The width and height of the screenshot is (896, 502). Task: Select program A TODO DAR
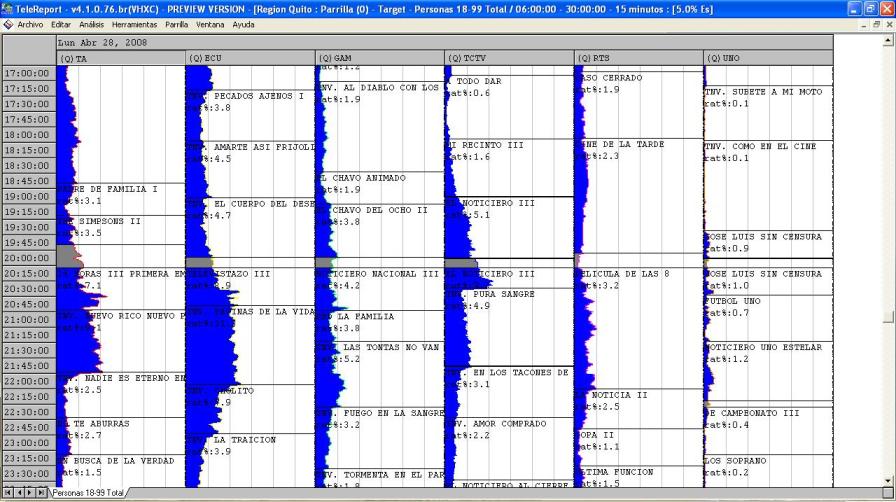[475, 81]
